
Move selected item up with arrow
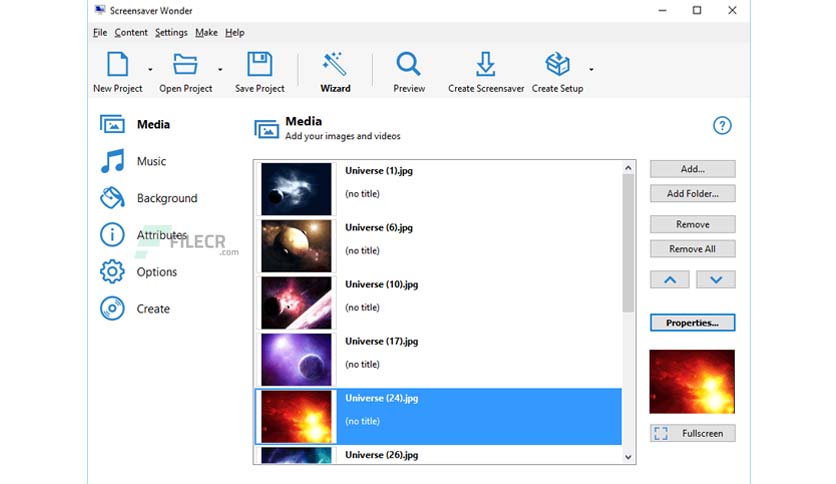coord(670,279)
